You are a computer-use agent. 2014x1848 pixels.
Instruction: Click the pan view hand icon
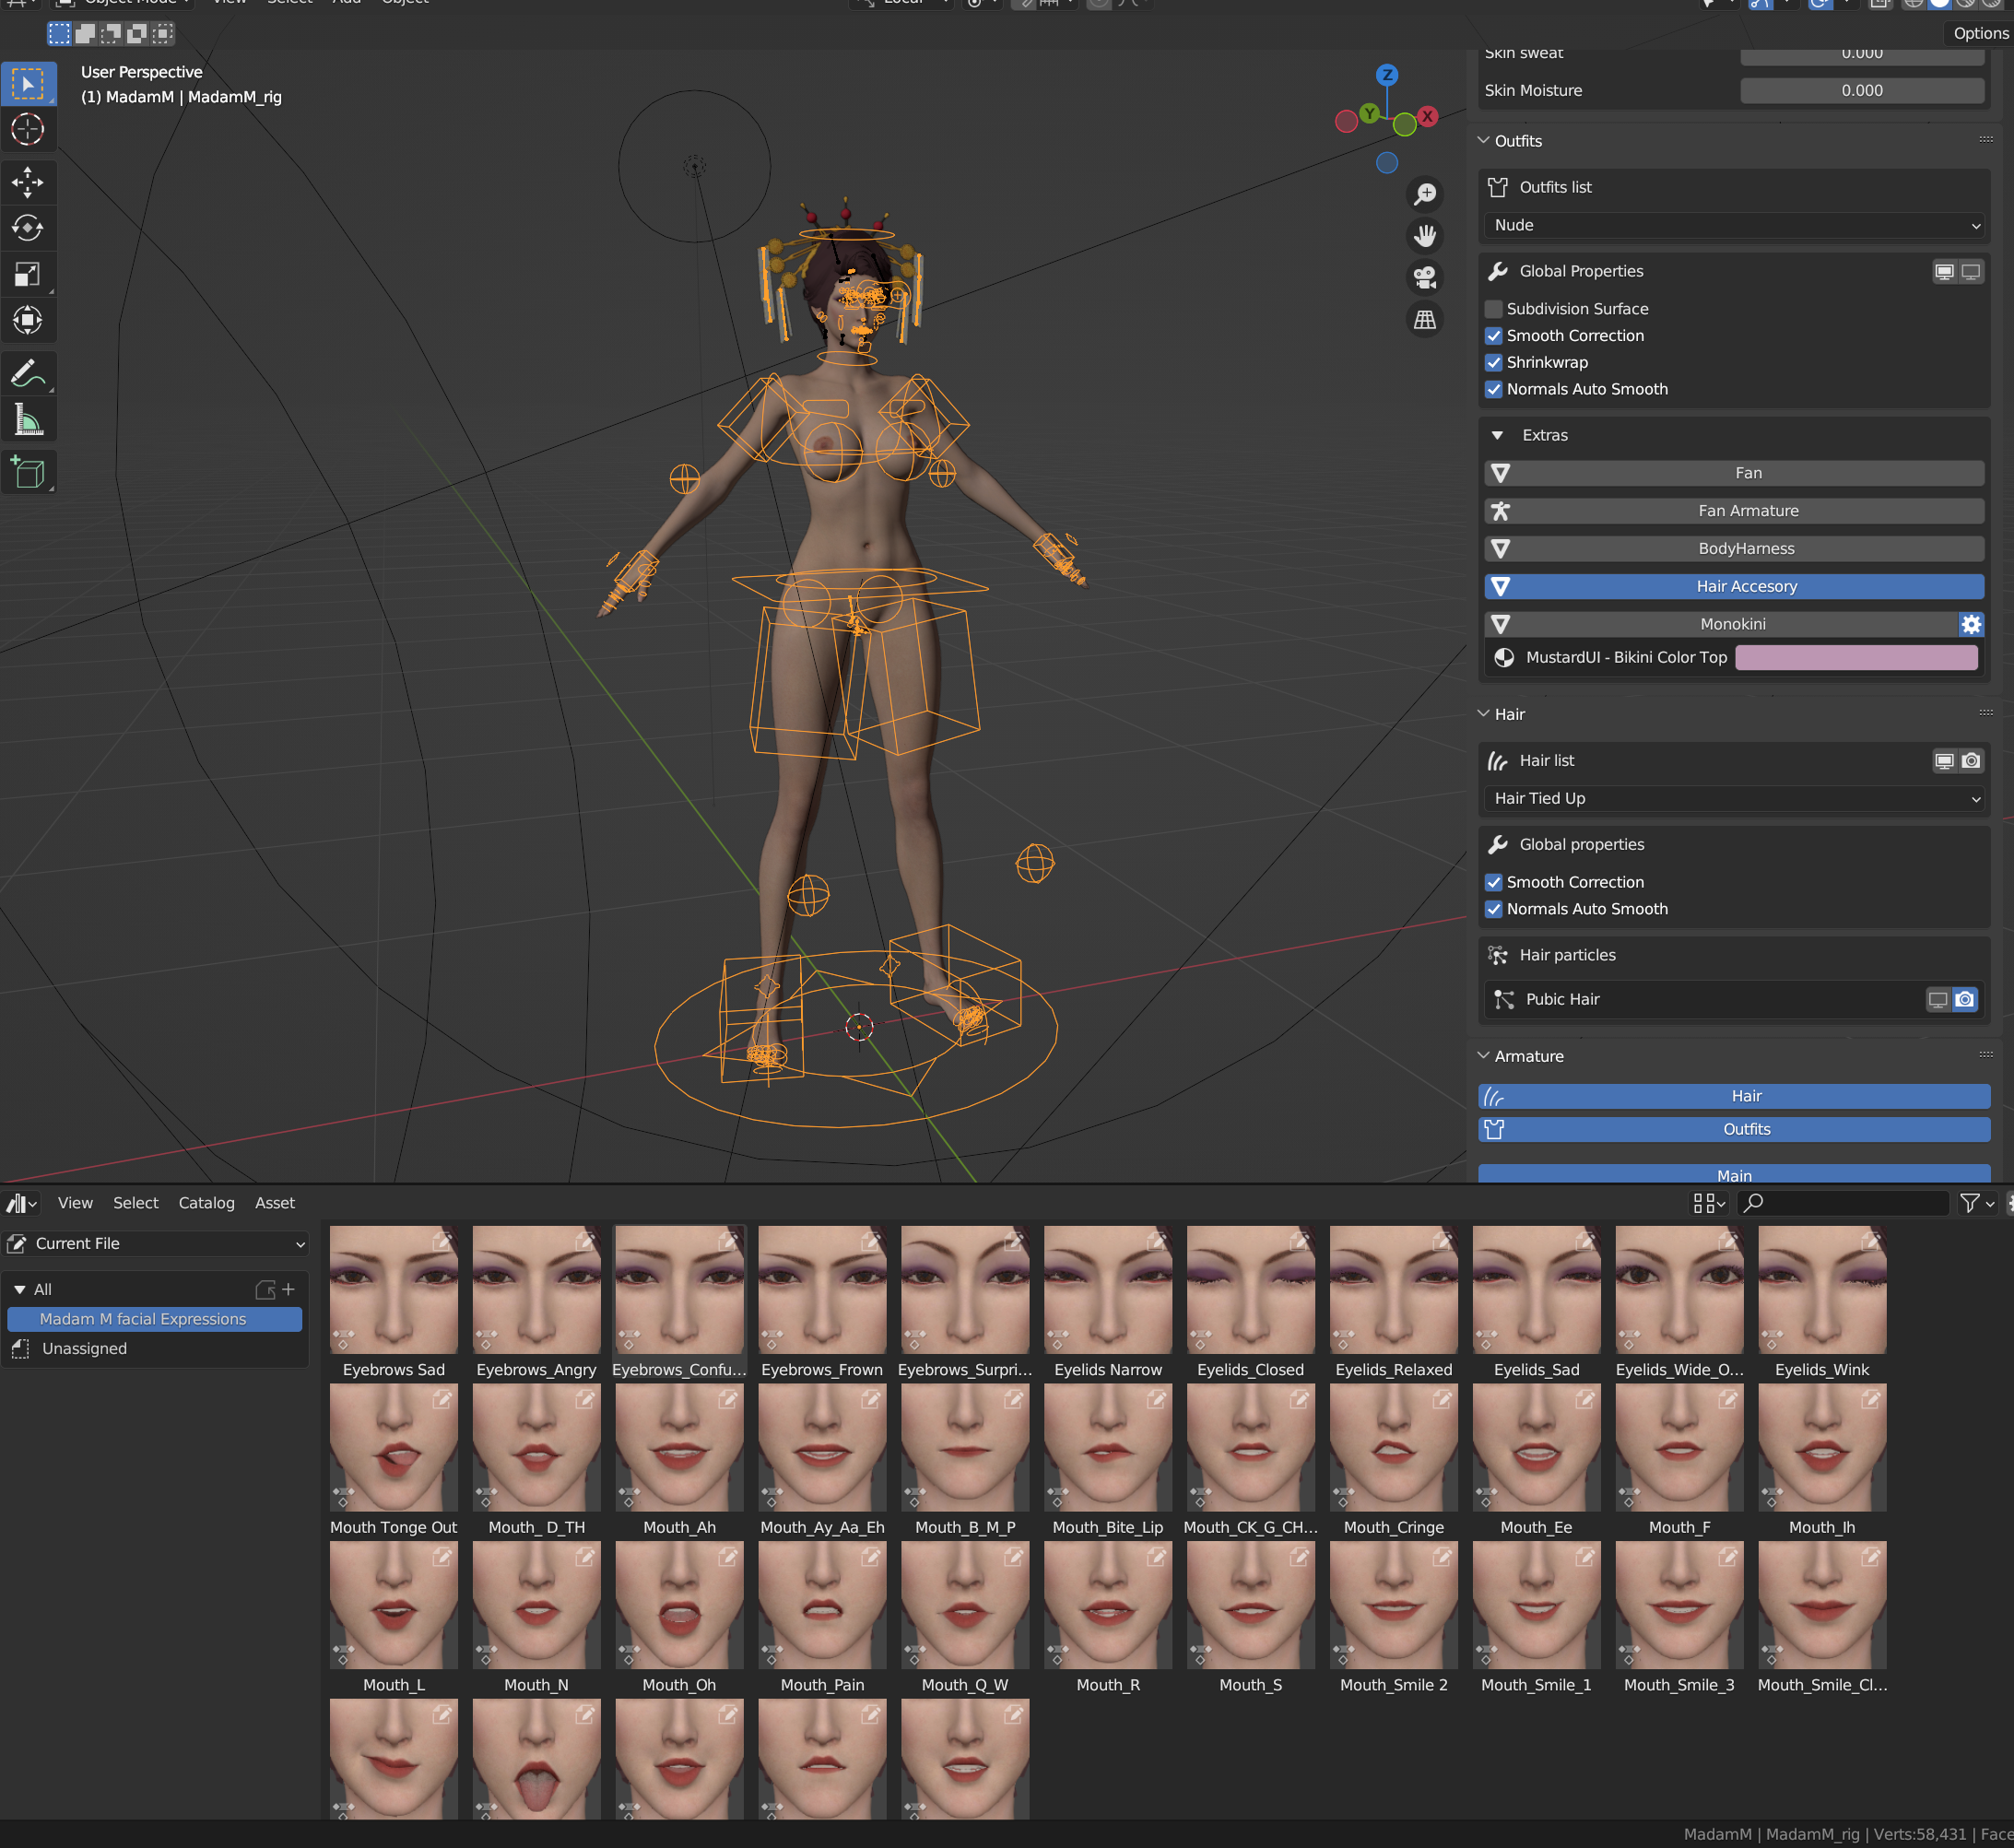[x=1425, y=235]
